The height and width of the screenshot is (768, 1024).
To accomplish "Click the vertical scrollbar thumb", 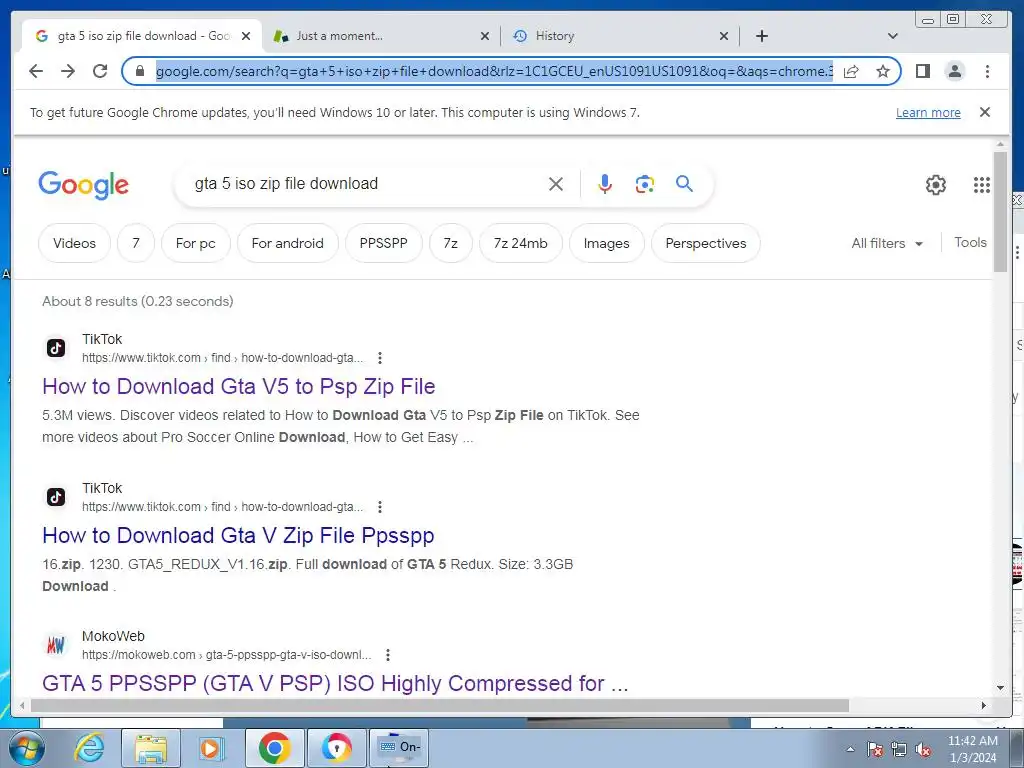I will point(1000,211).
